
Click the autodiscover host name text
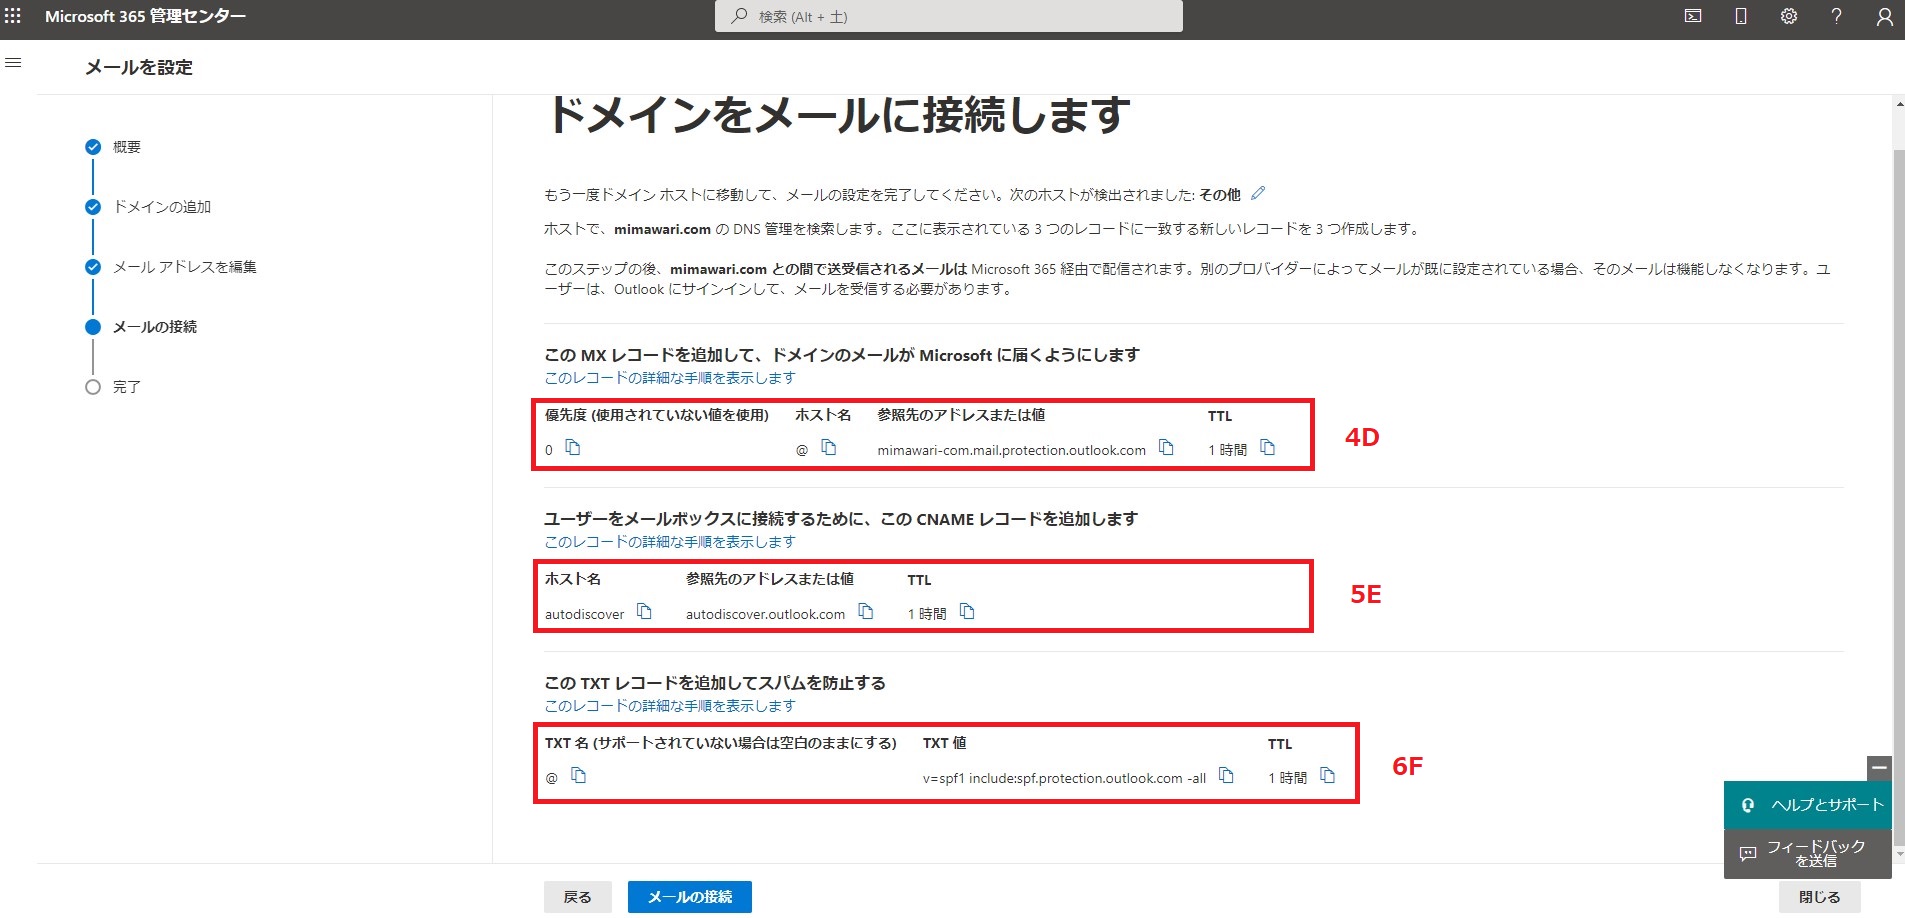coord(584,614)
